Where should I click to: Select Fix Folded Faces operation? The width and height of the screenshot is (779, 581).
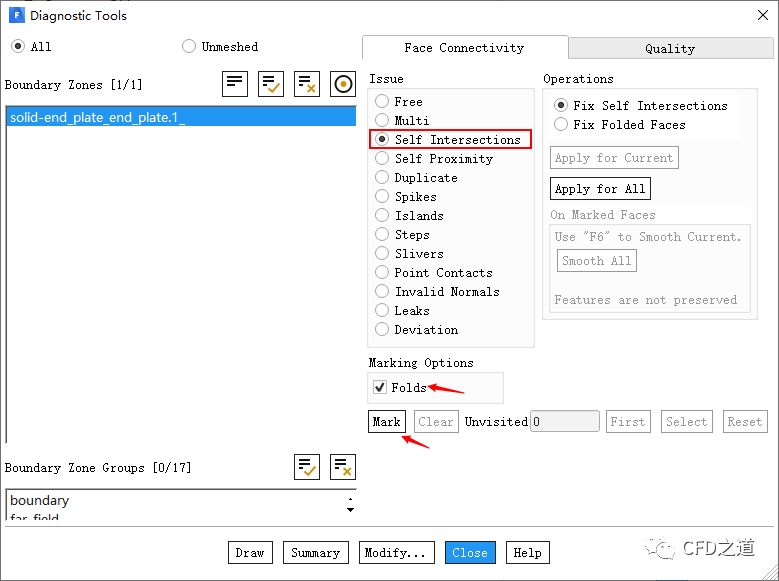561,124
